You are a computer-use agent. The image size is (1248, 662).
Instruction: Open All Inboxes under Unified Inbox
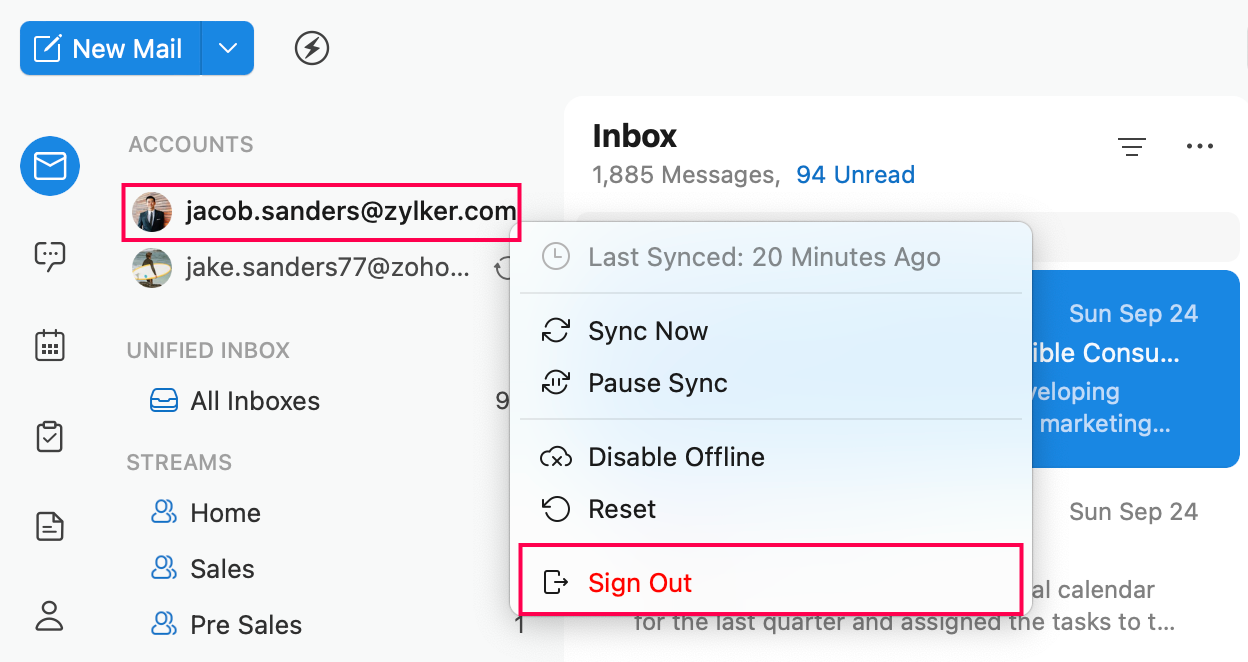pos(255,402)
